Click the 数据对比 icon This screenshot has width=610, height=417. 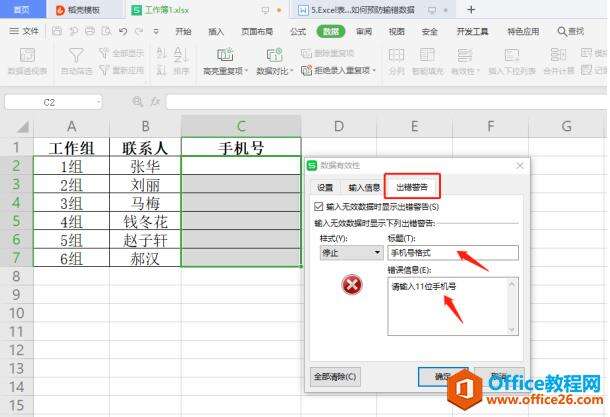[x=274, y=55]
